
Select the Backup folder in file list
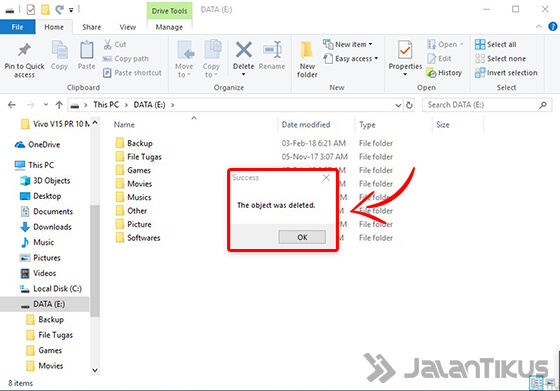(x=134, y=143)
